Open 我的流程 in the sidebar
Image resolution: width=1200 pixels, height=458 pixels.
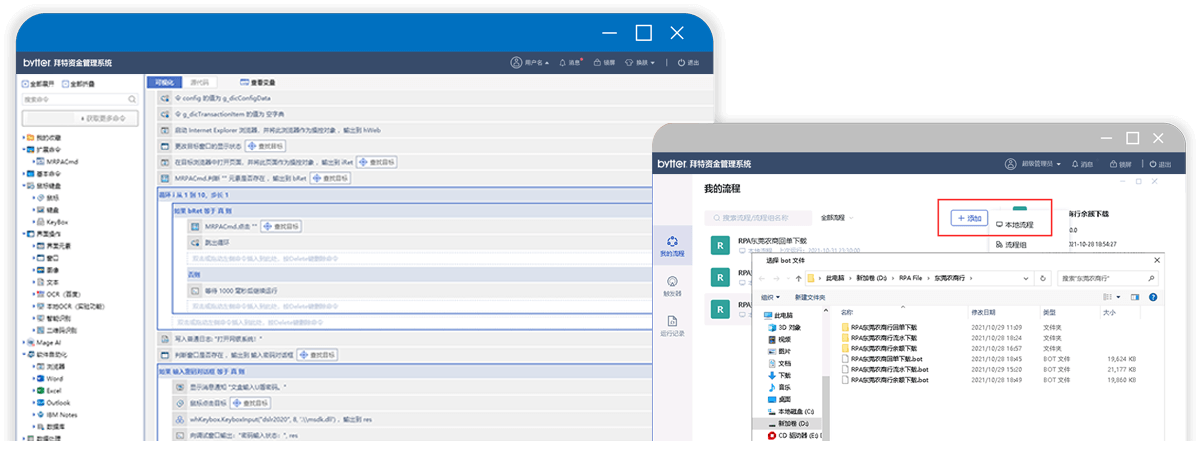[x=672, y=245]
